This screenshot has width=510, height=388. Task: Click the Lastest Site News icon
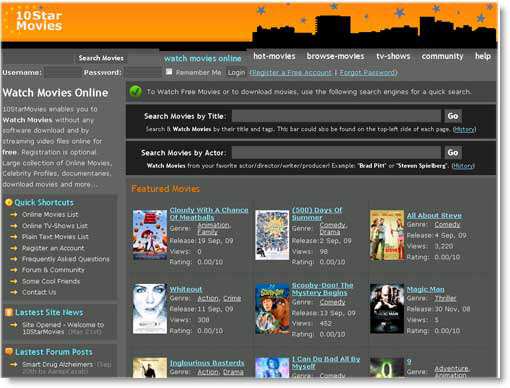coord(9,312)
